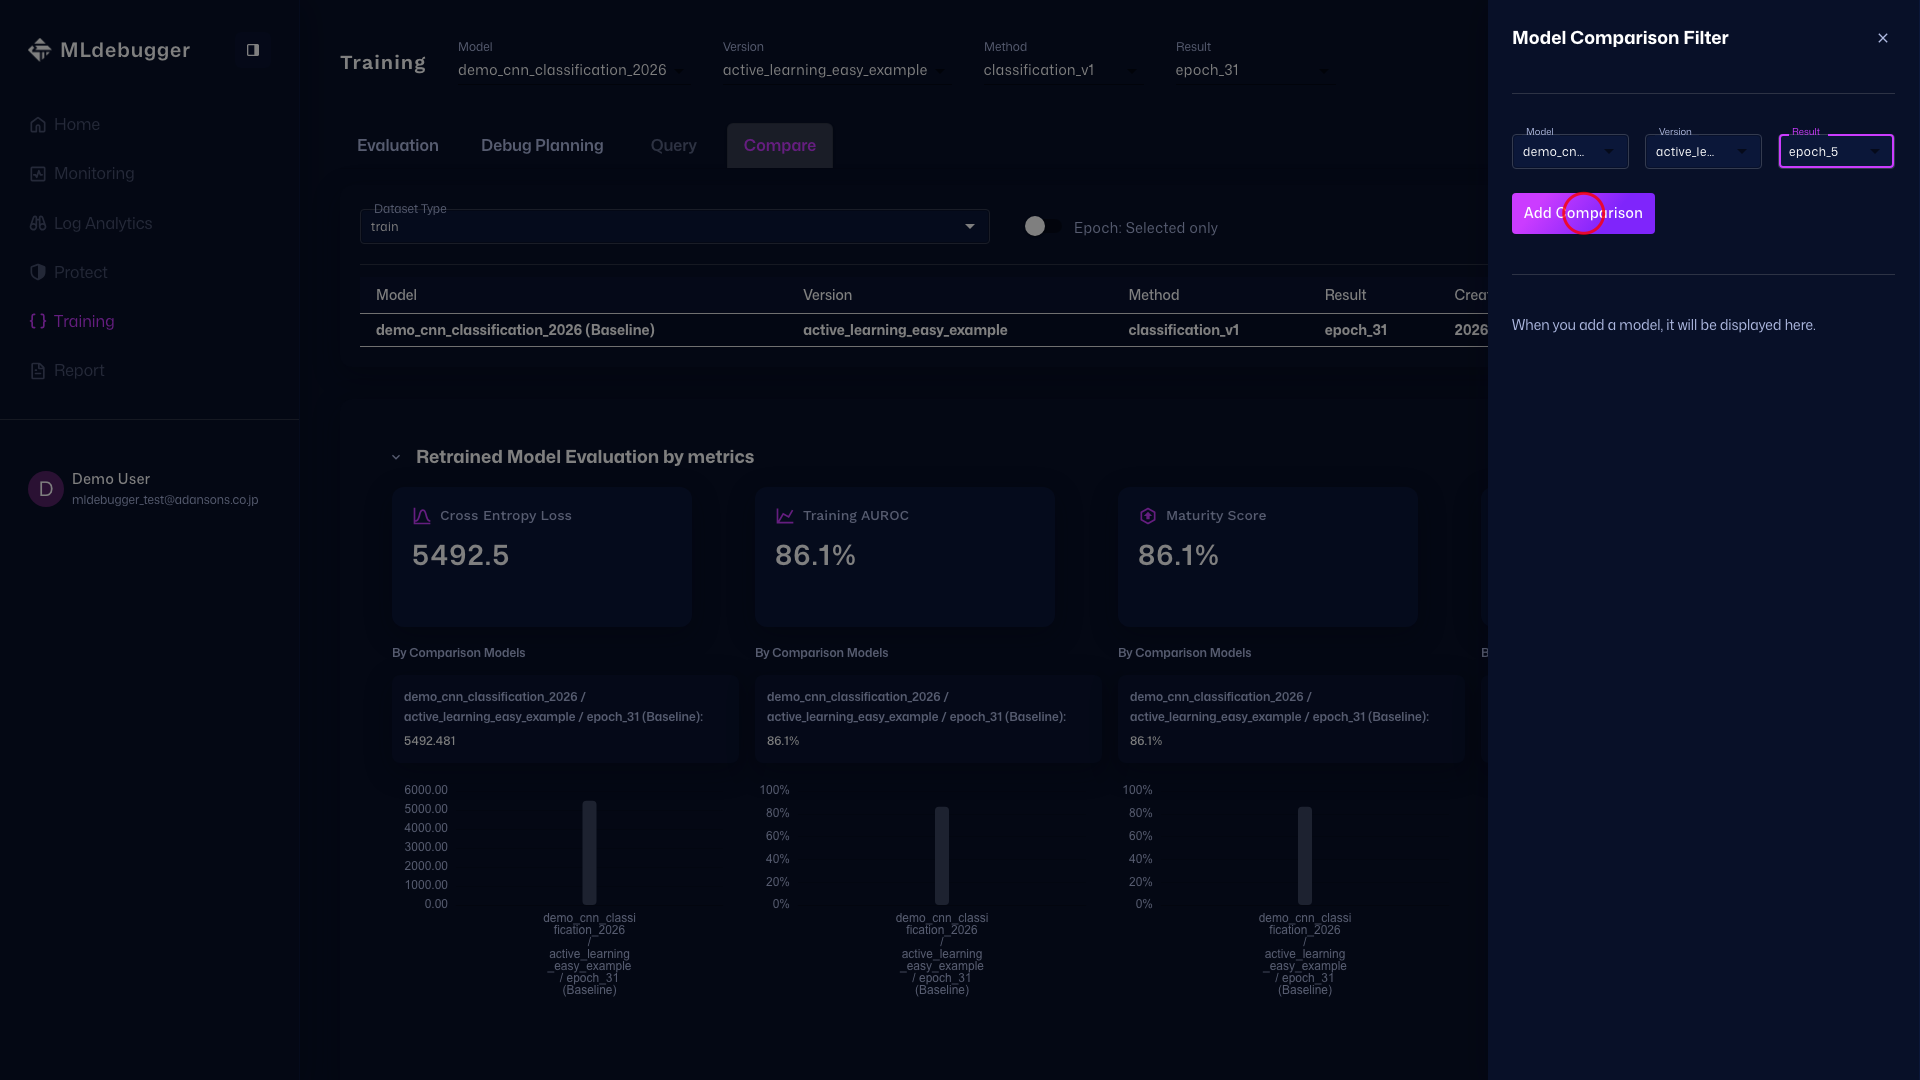Open Monitoring from the sidebar icon
The height and width of the screenshot is (1080, 1920).
[38, 174]
